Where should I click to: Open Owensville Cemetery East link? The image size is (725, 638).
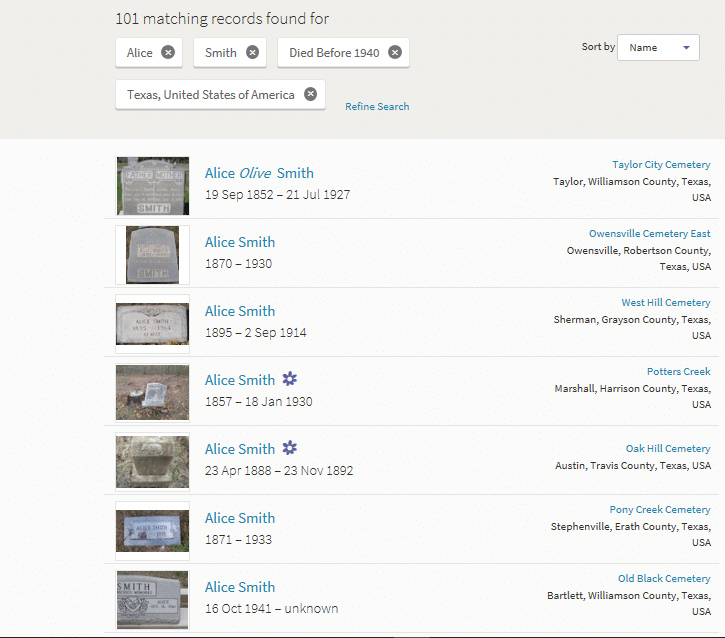649,234
